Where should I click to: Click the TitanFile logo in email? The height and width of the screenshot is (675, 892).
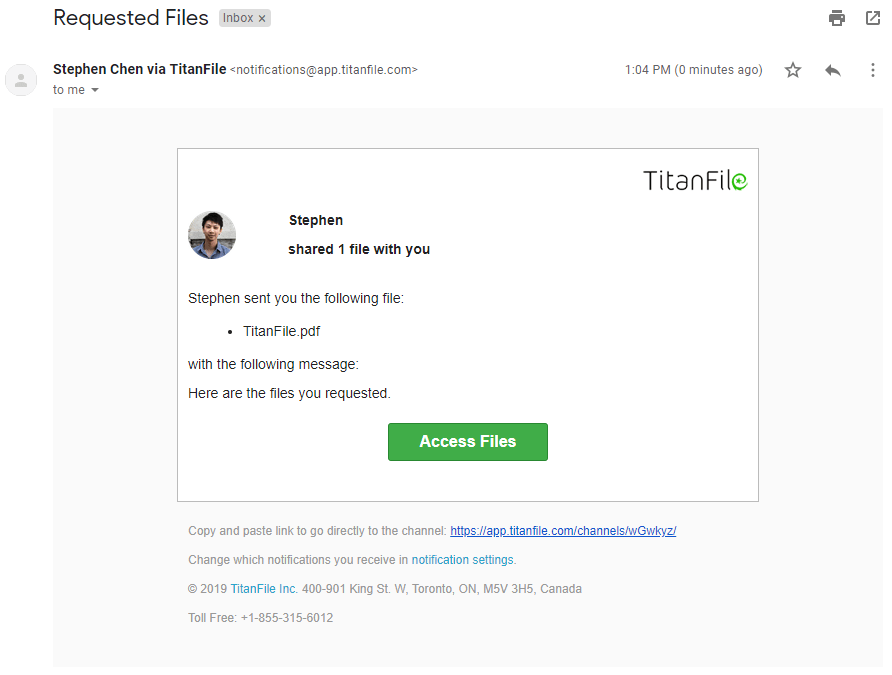695,180
